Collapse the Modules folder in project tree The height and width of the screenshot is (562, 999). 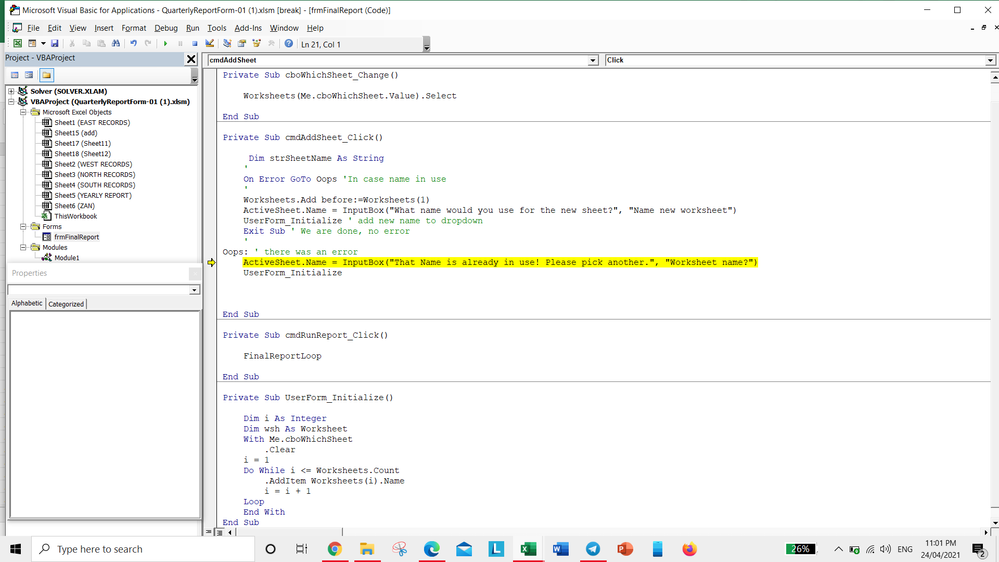[23, 247]
